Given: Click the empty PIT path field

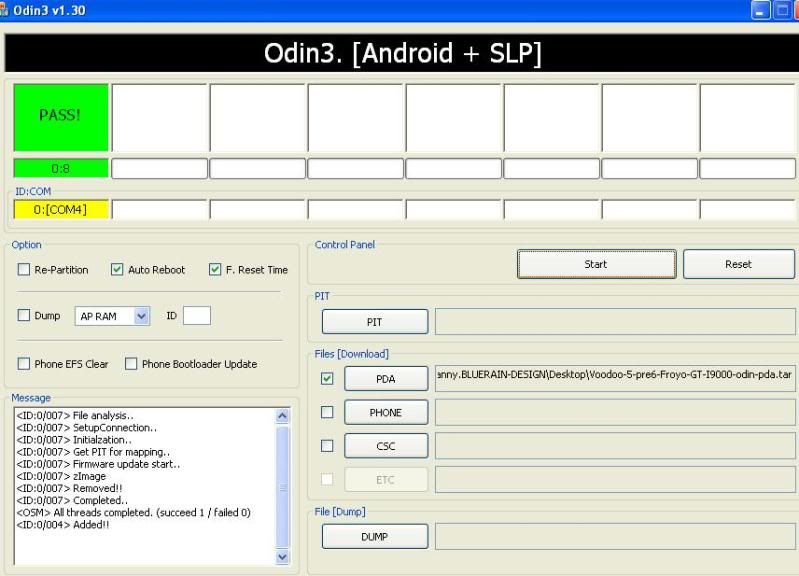Looking at the screenshot, I should (x=615, y=322).
